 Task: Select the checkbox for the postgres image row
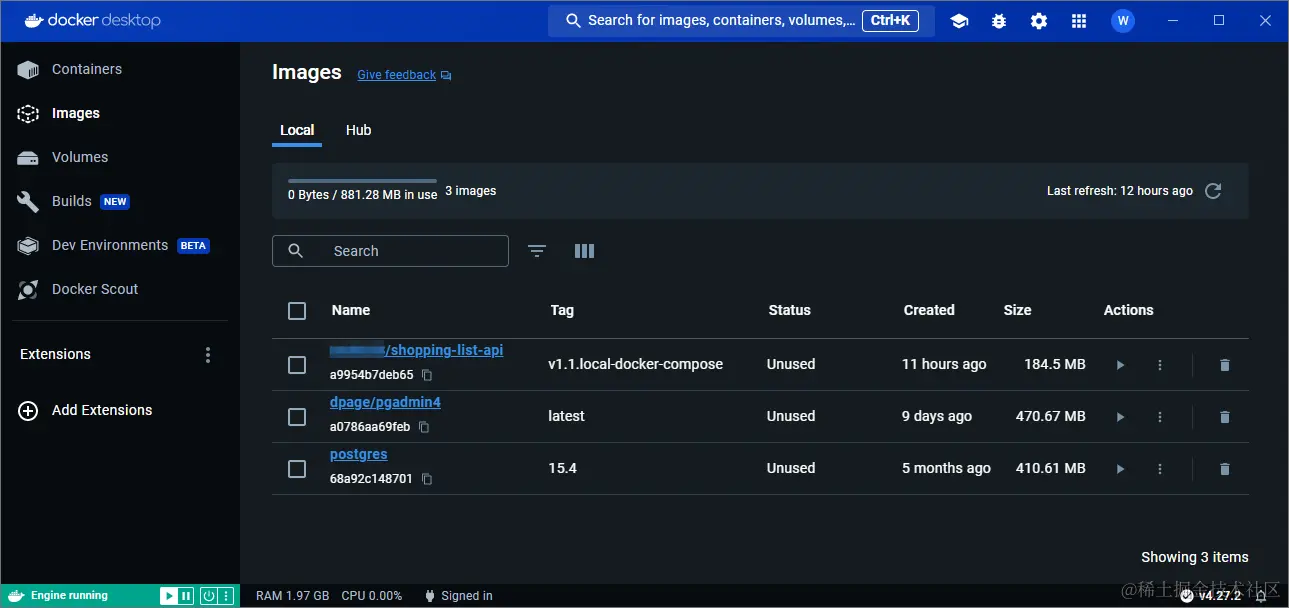click(297, 468)
